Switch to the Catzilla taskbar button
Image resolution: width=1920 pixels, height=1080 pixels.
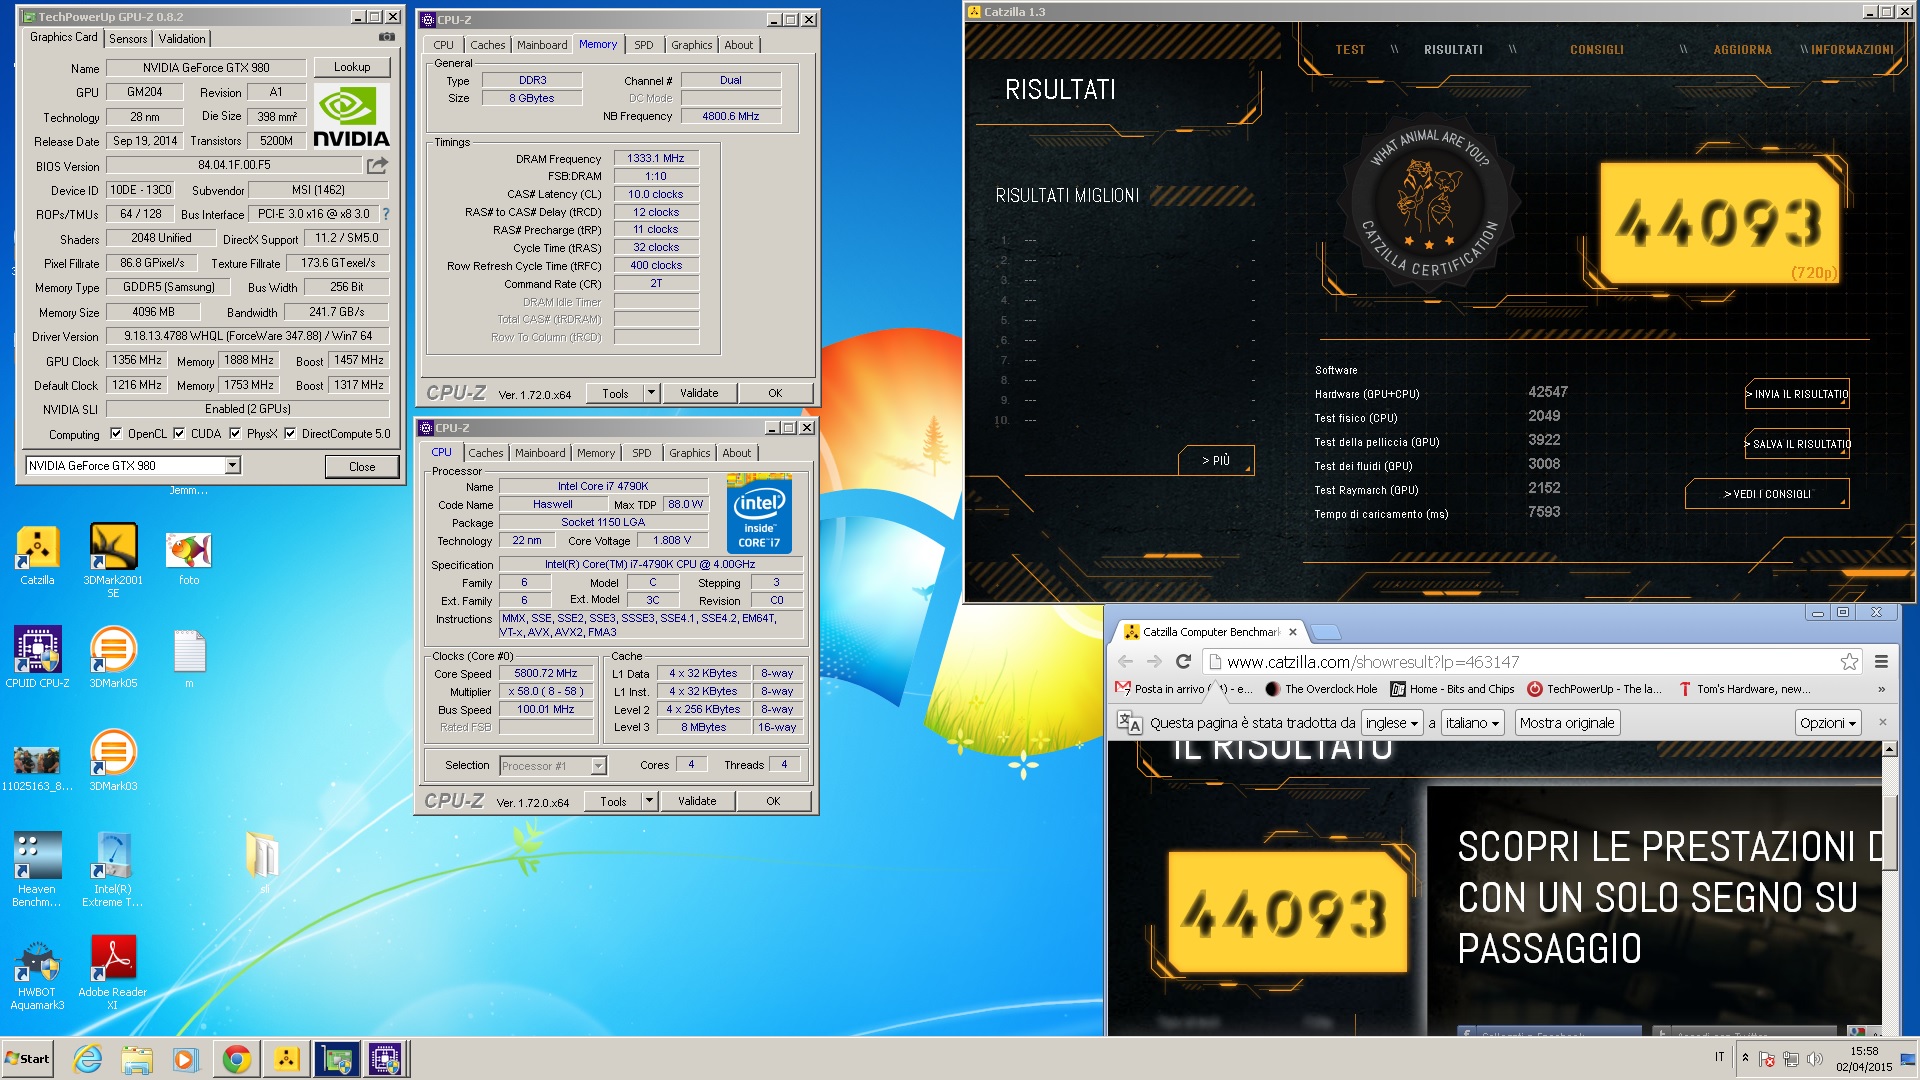tap(286, 1058)
